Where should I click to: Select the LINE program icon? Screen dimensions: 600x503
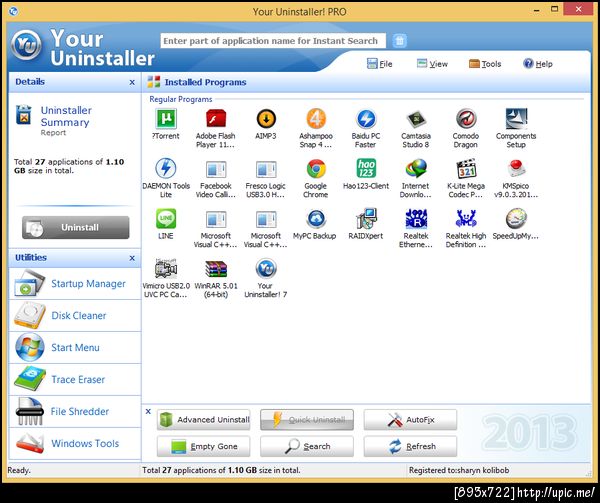click(166, 219)
